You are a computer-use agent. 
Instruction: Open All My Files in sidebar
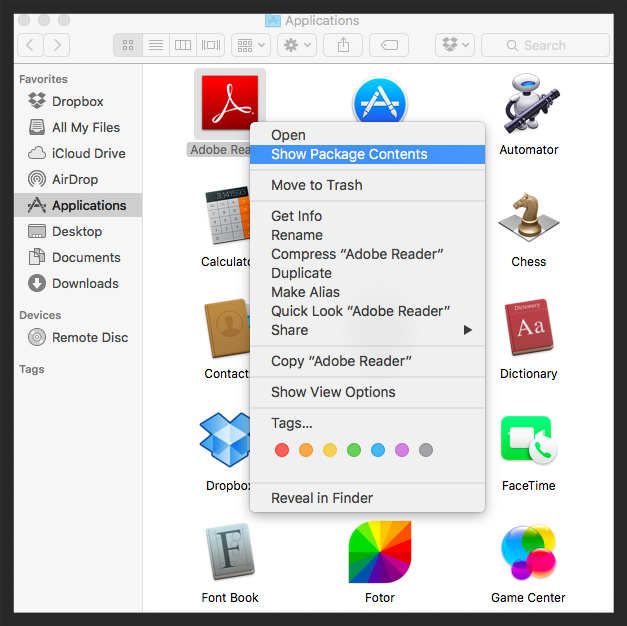click(x=78, y=127)
